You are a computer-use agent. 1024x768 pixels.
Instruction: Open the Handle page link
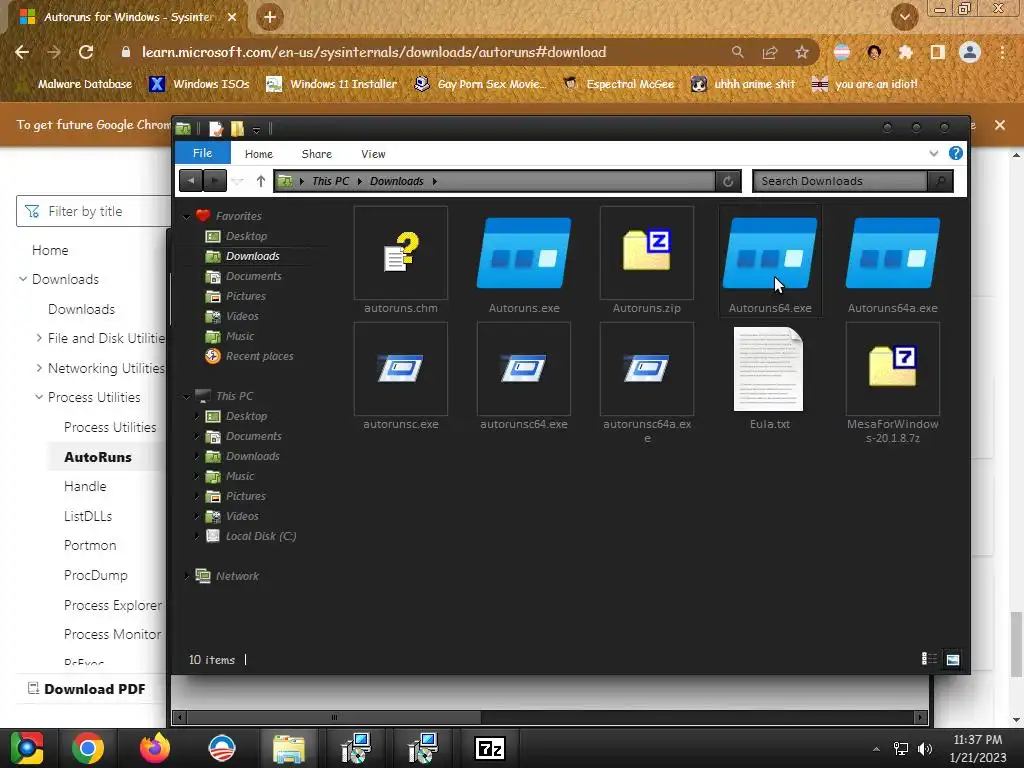[85, 487]
